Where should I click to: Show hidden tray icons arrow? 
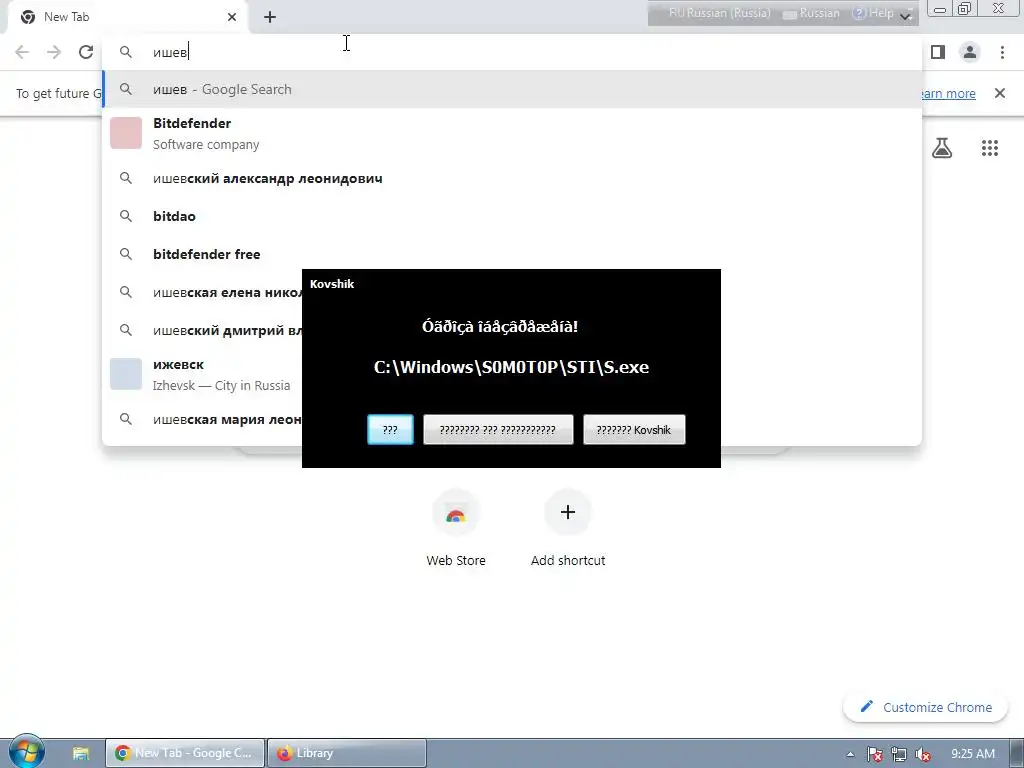coord(850,754)
